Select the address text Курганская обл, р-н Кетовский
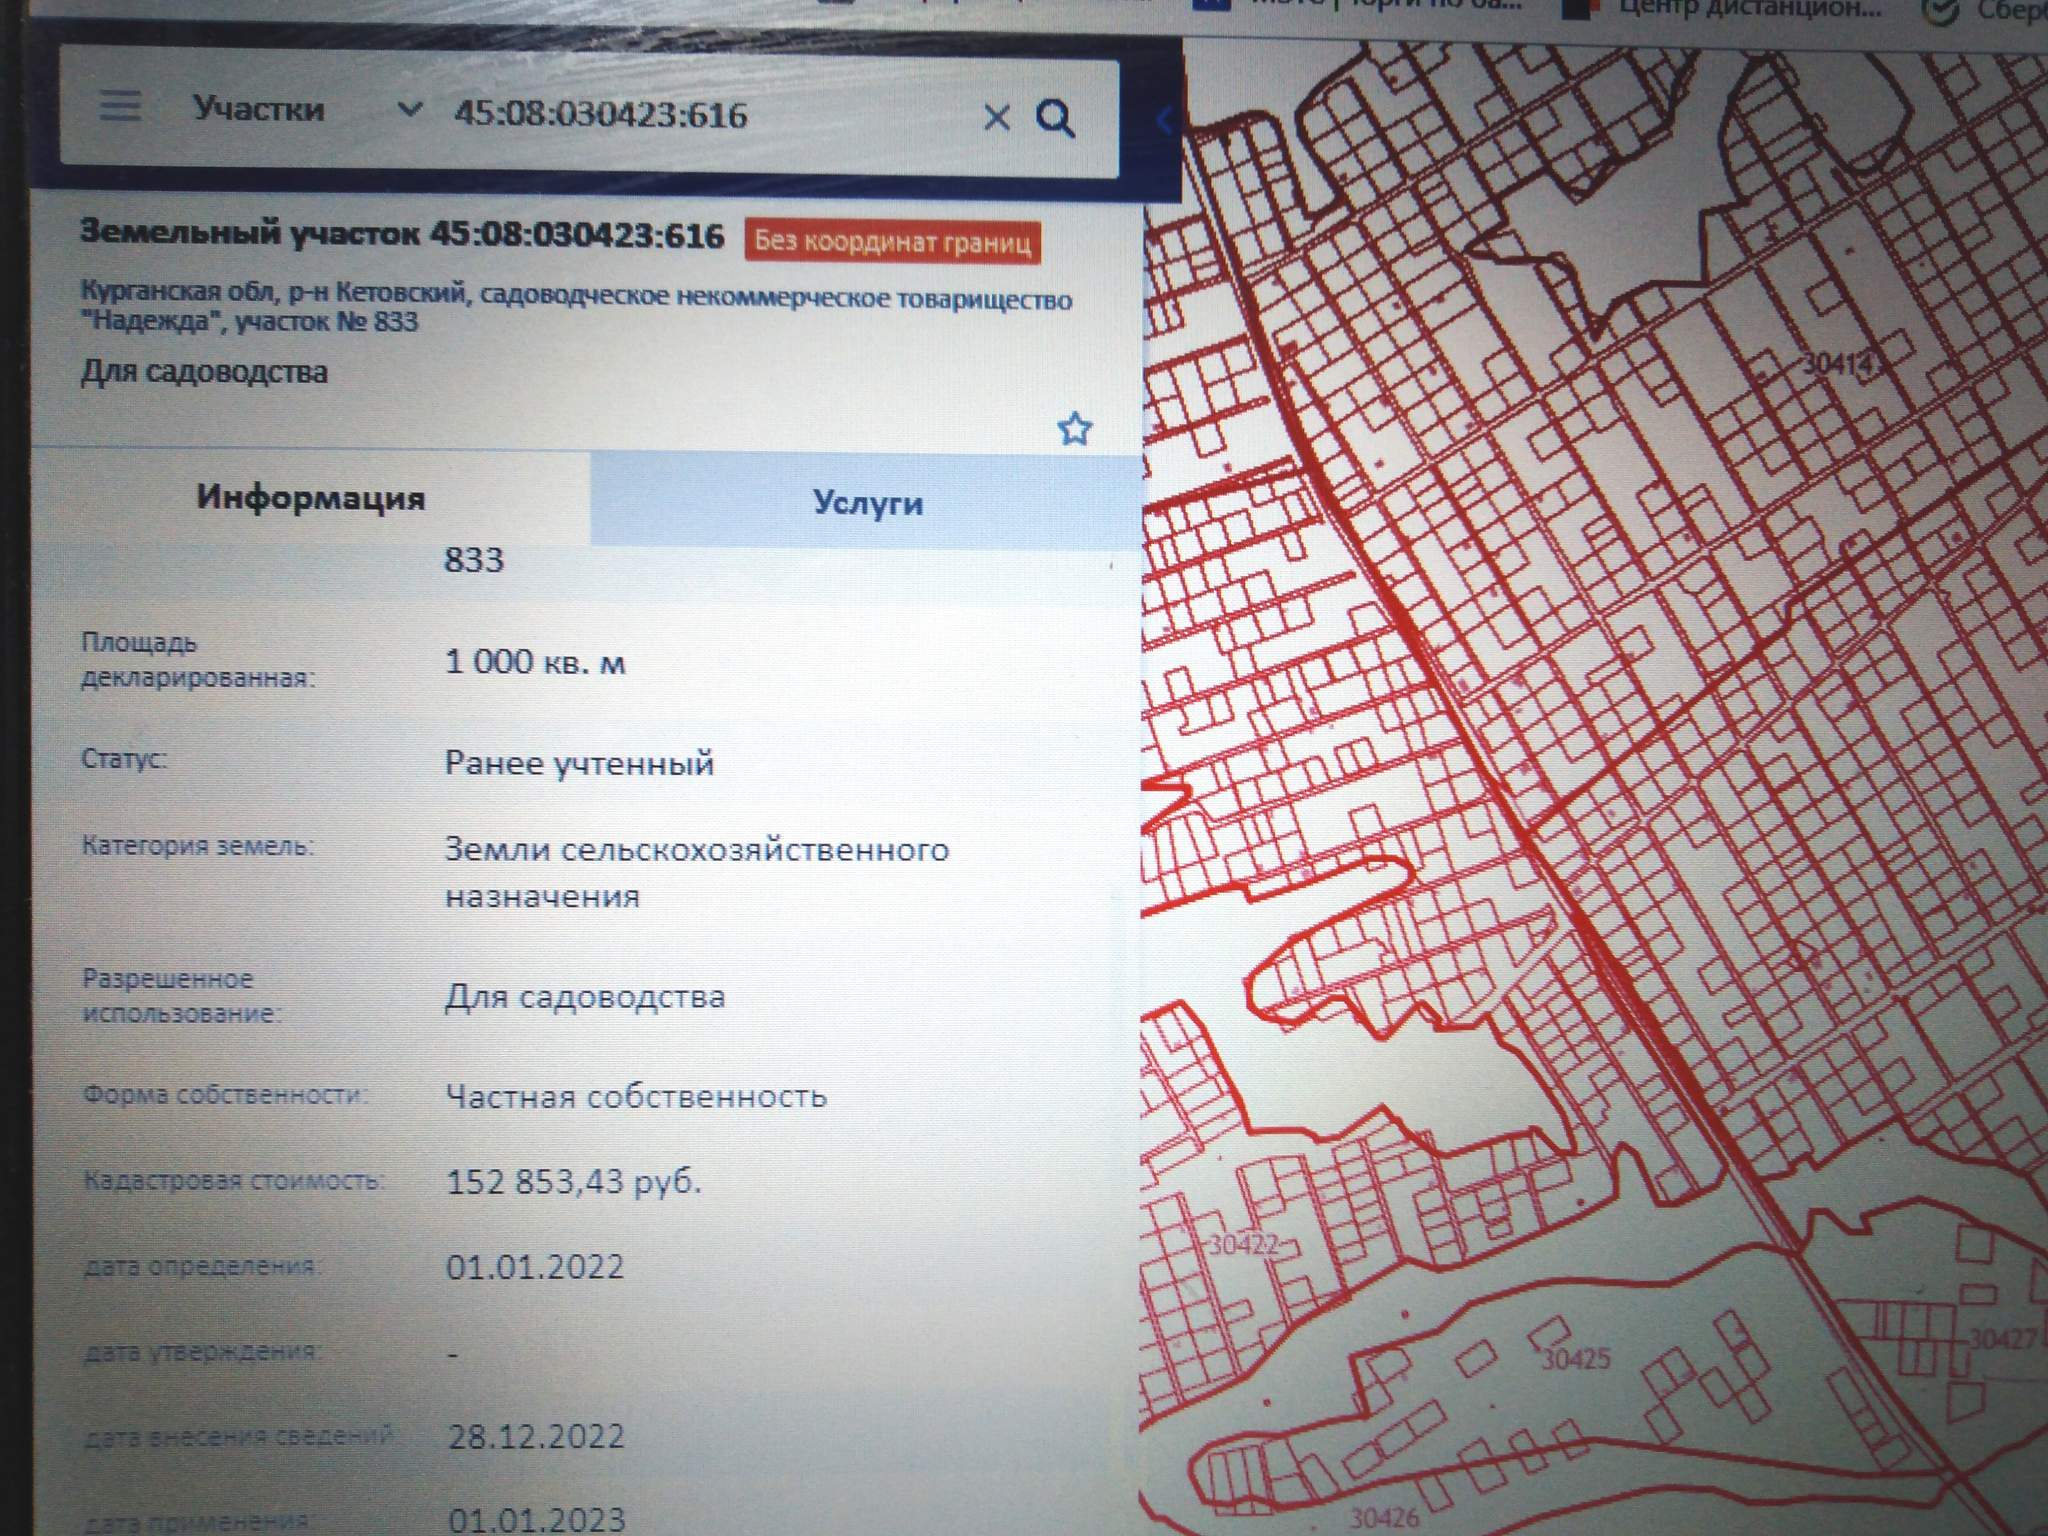The image size is (2048, 1536). 273,292
